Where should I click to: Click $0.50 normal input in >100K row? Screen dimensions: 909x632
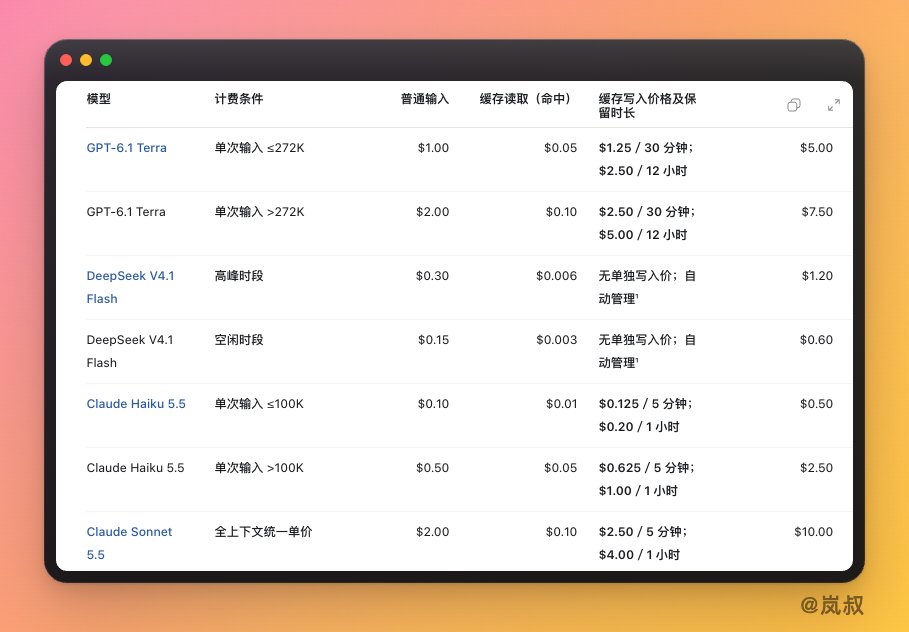click(x=432, y=468)
